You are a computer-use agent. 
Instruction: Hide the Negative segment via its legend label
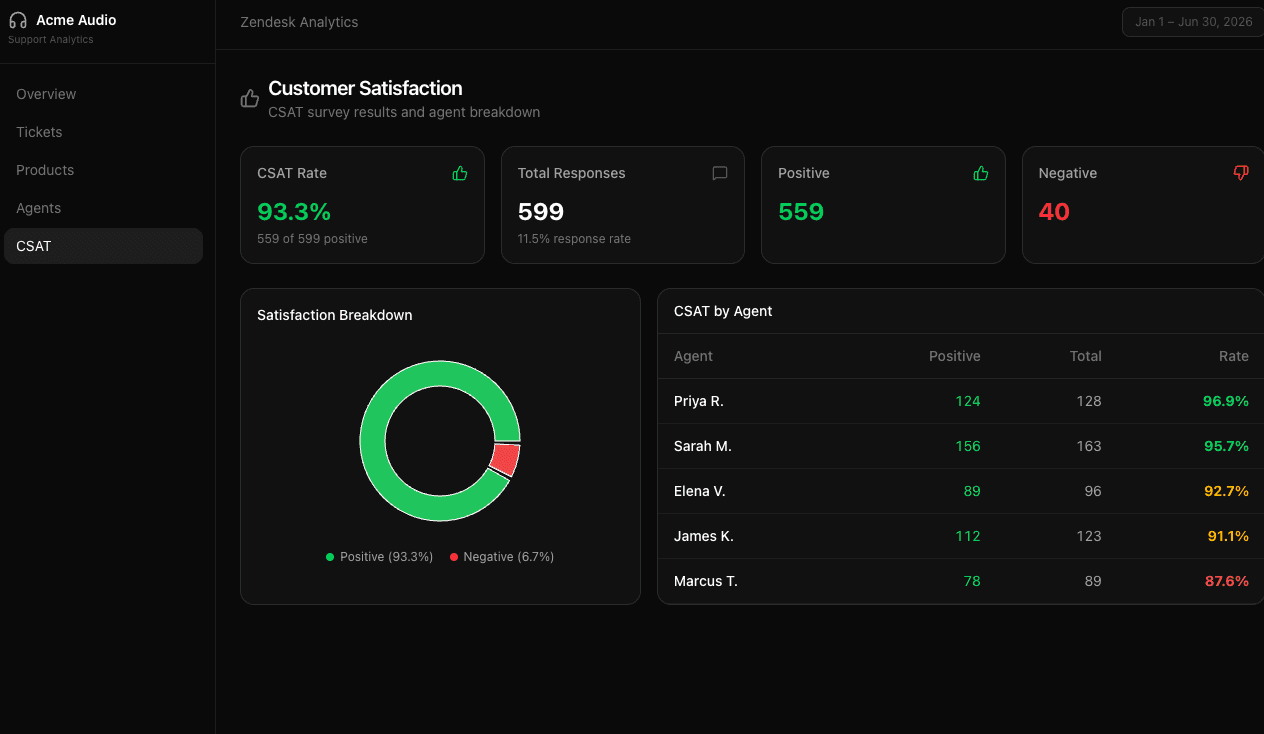[510, 556]
